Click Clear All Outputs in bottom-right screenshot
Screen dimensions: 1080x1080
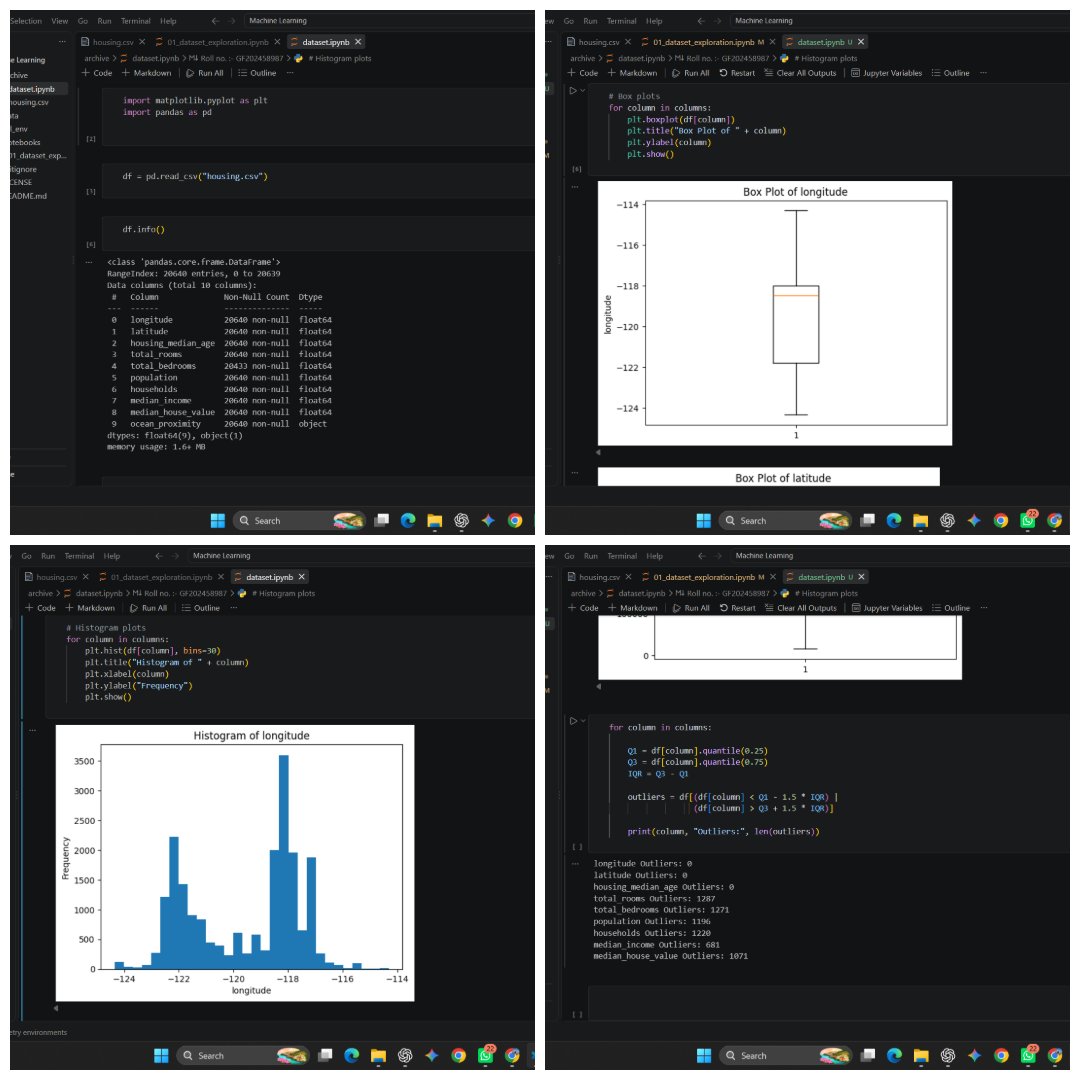[x=801, y=608]
